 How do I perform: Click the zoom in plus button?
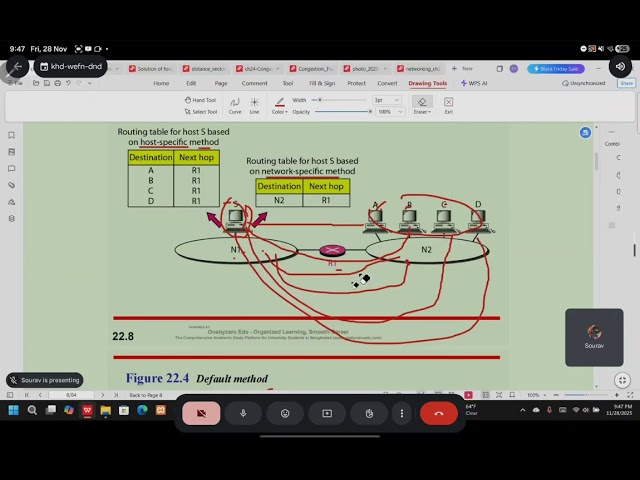616,395
